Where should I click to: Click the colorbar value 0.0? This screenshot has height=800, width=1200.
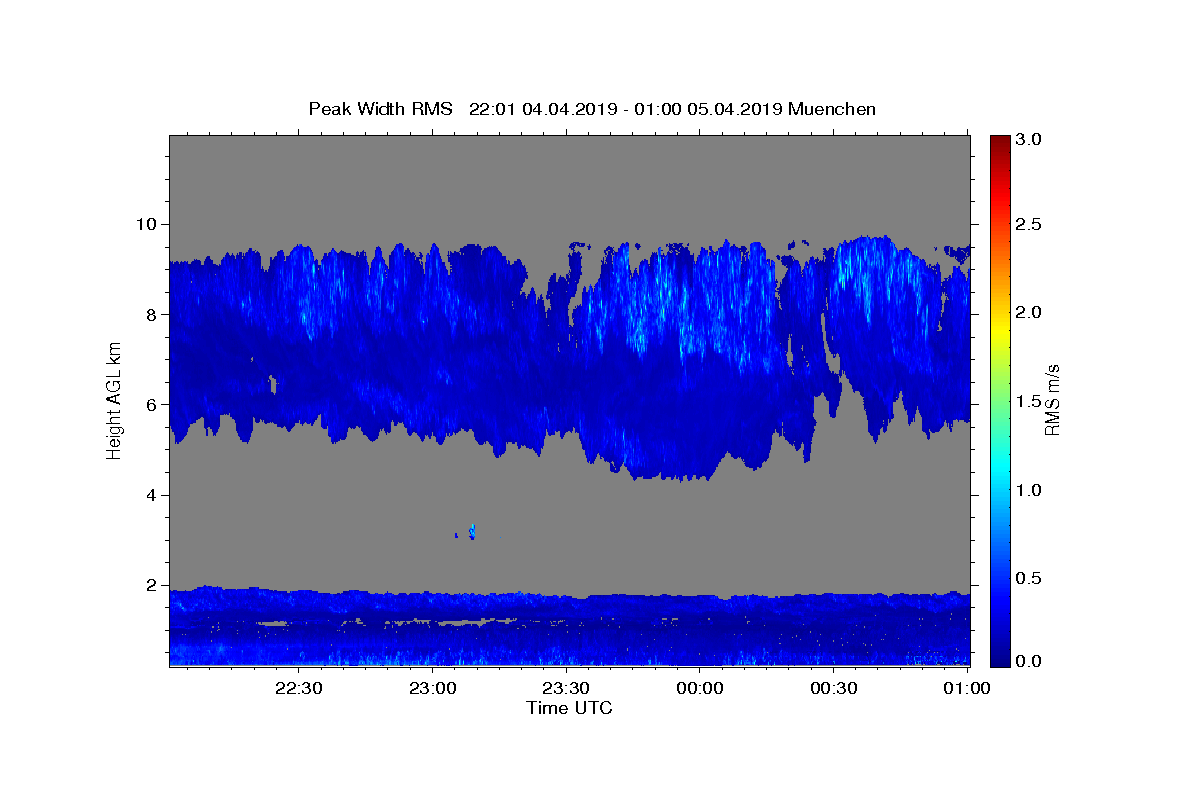tap(1030, 662)
